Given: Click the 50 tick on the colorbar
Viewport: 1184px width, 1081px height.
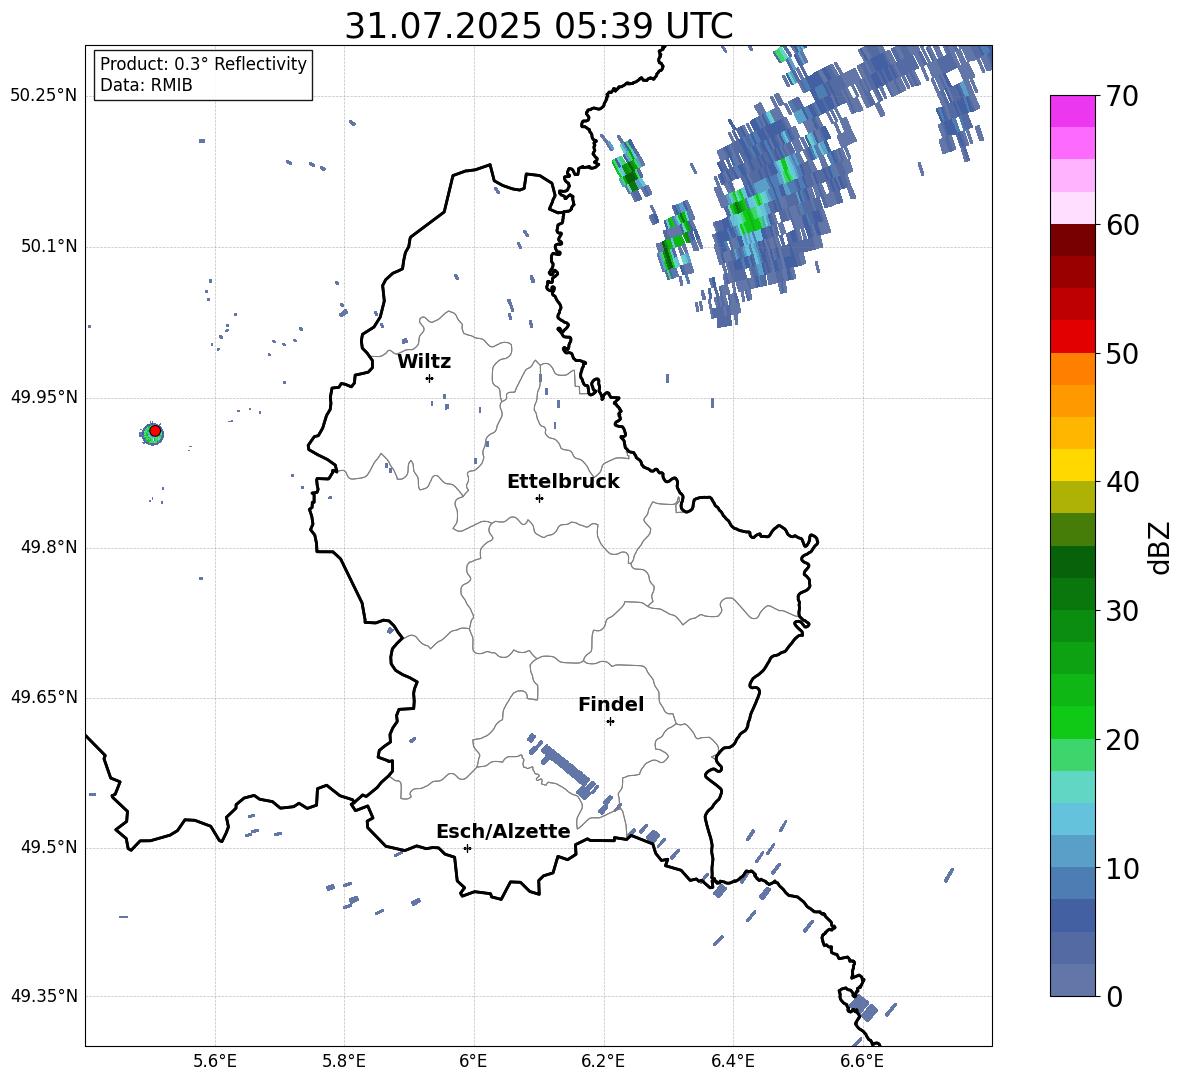Looking at the screenshot, I should [1122, 353].
